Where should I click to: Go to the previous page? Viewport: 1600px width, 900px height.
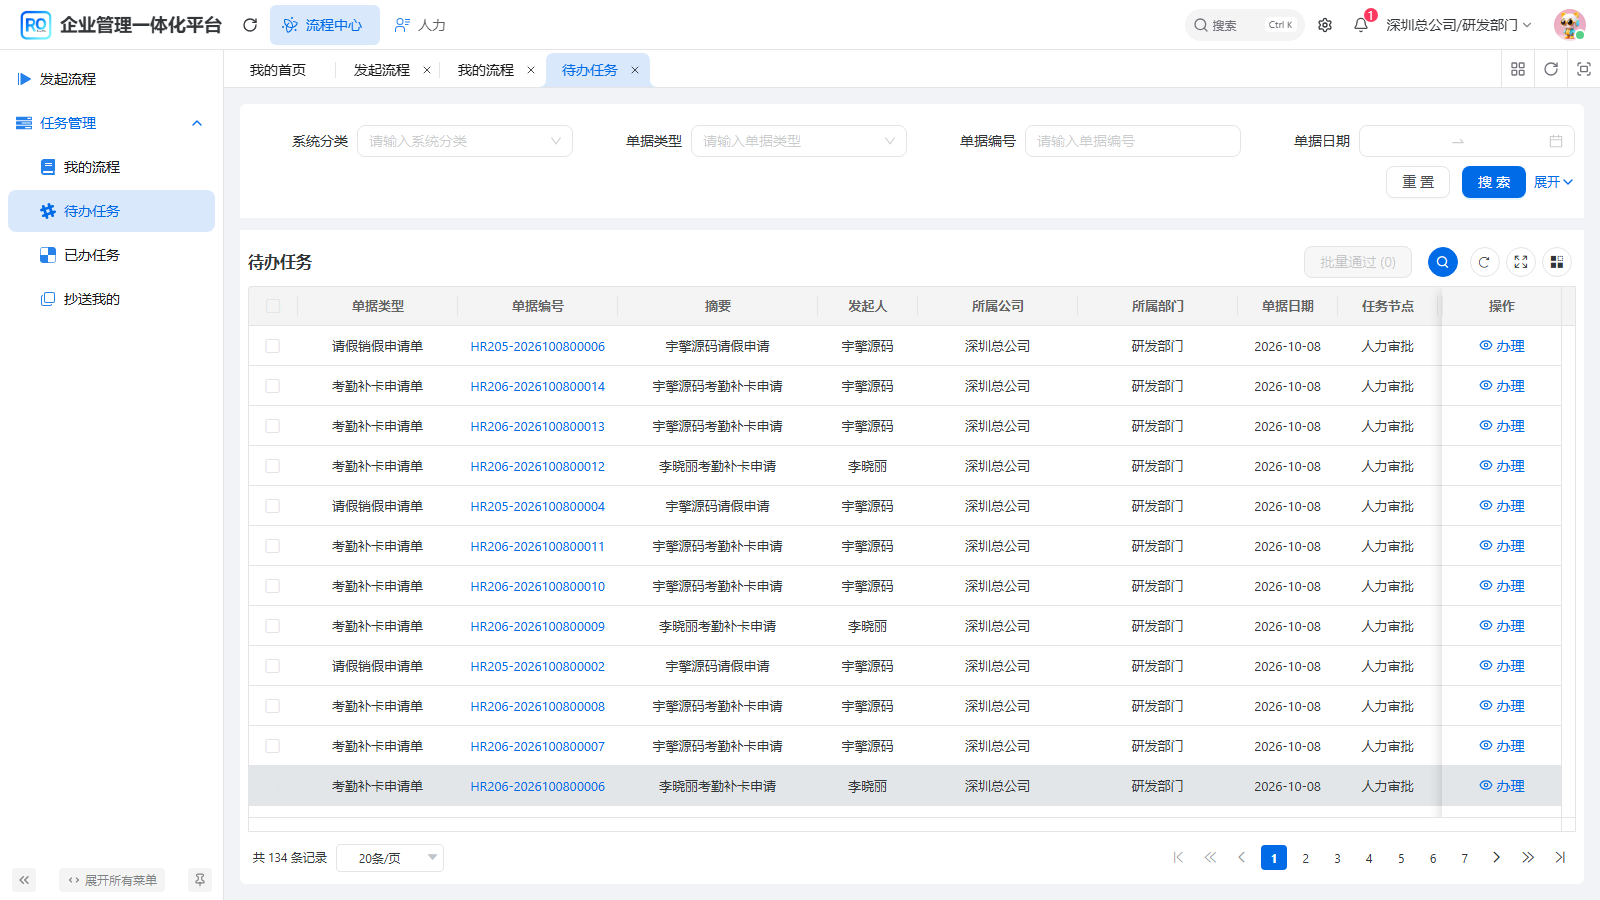click(x=1242, y=857)
